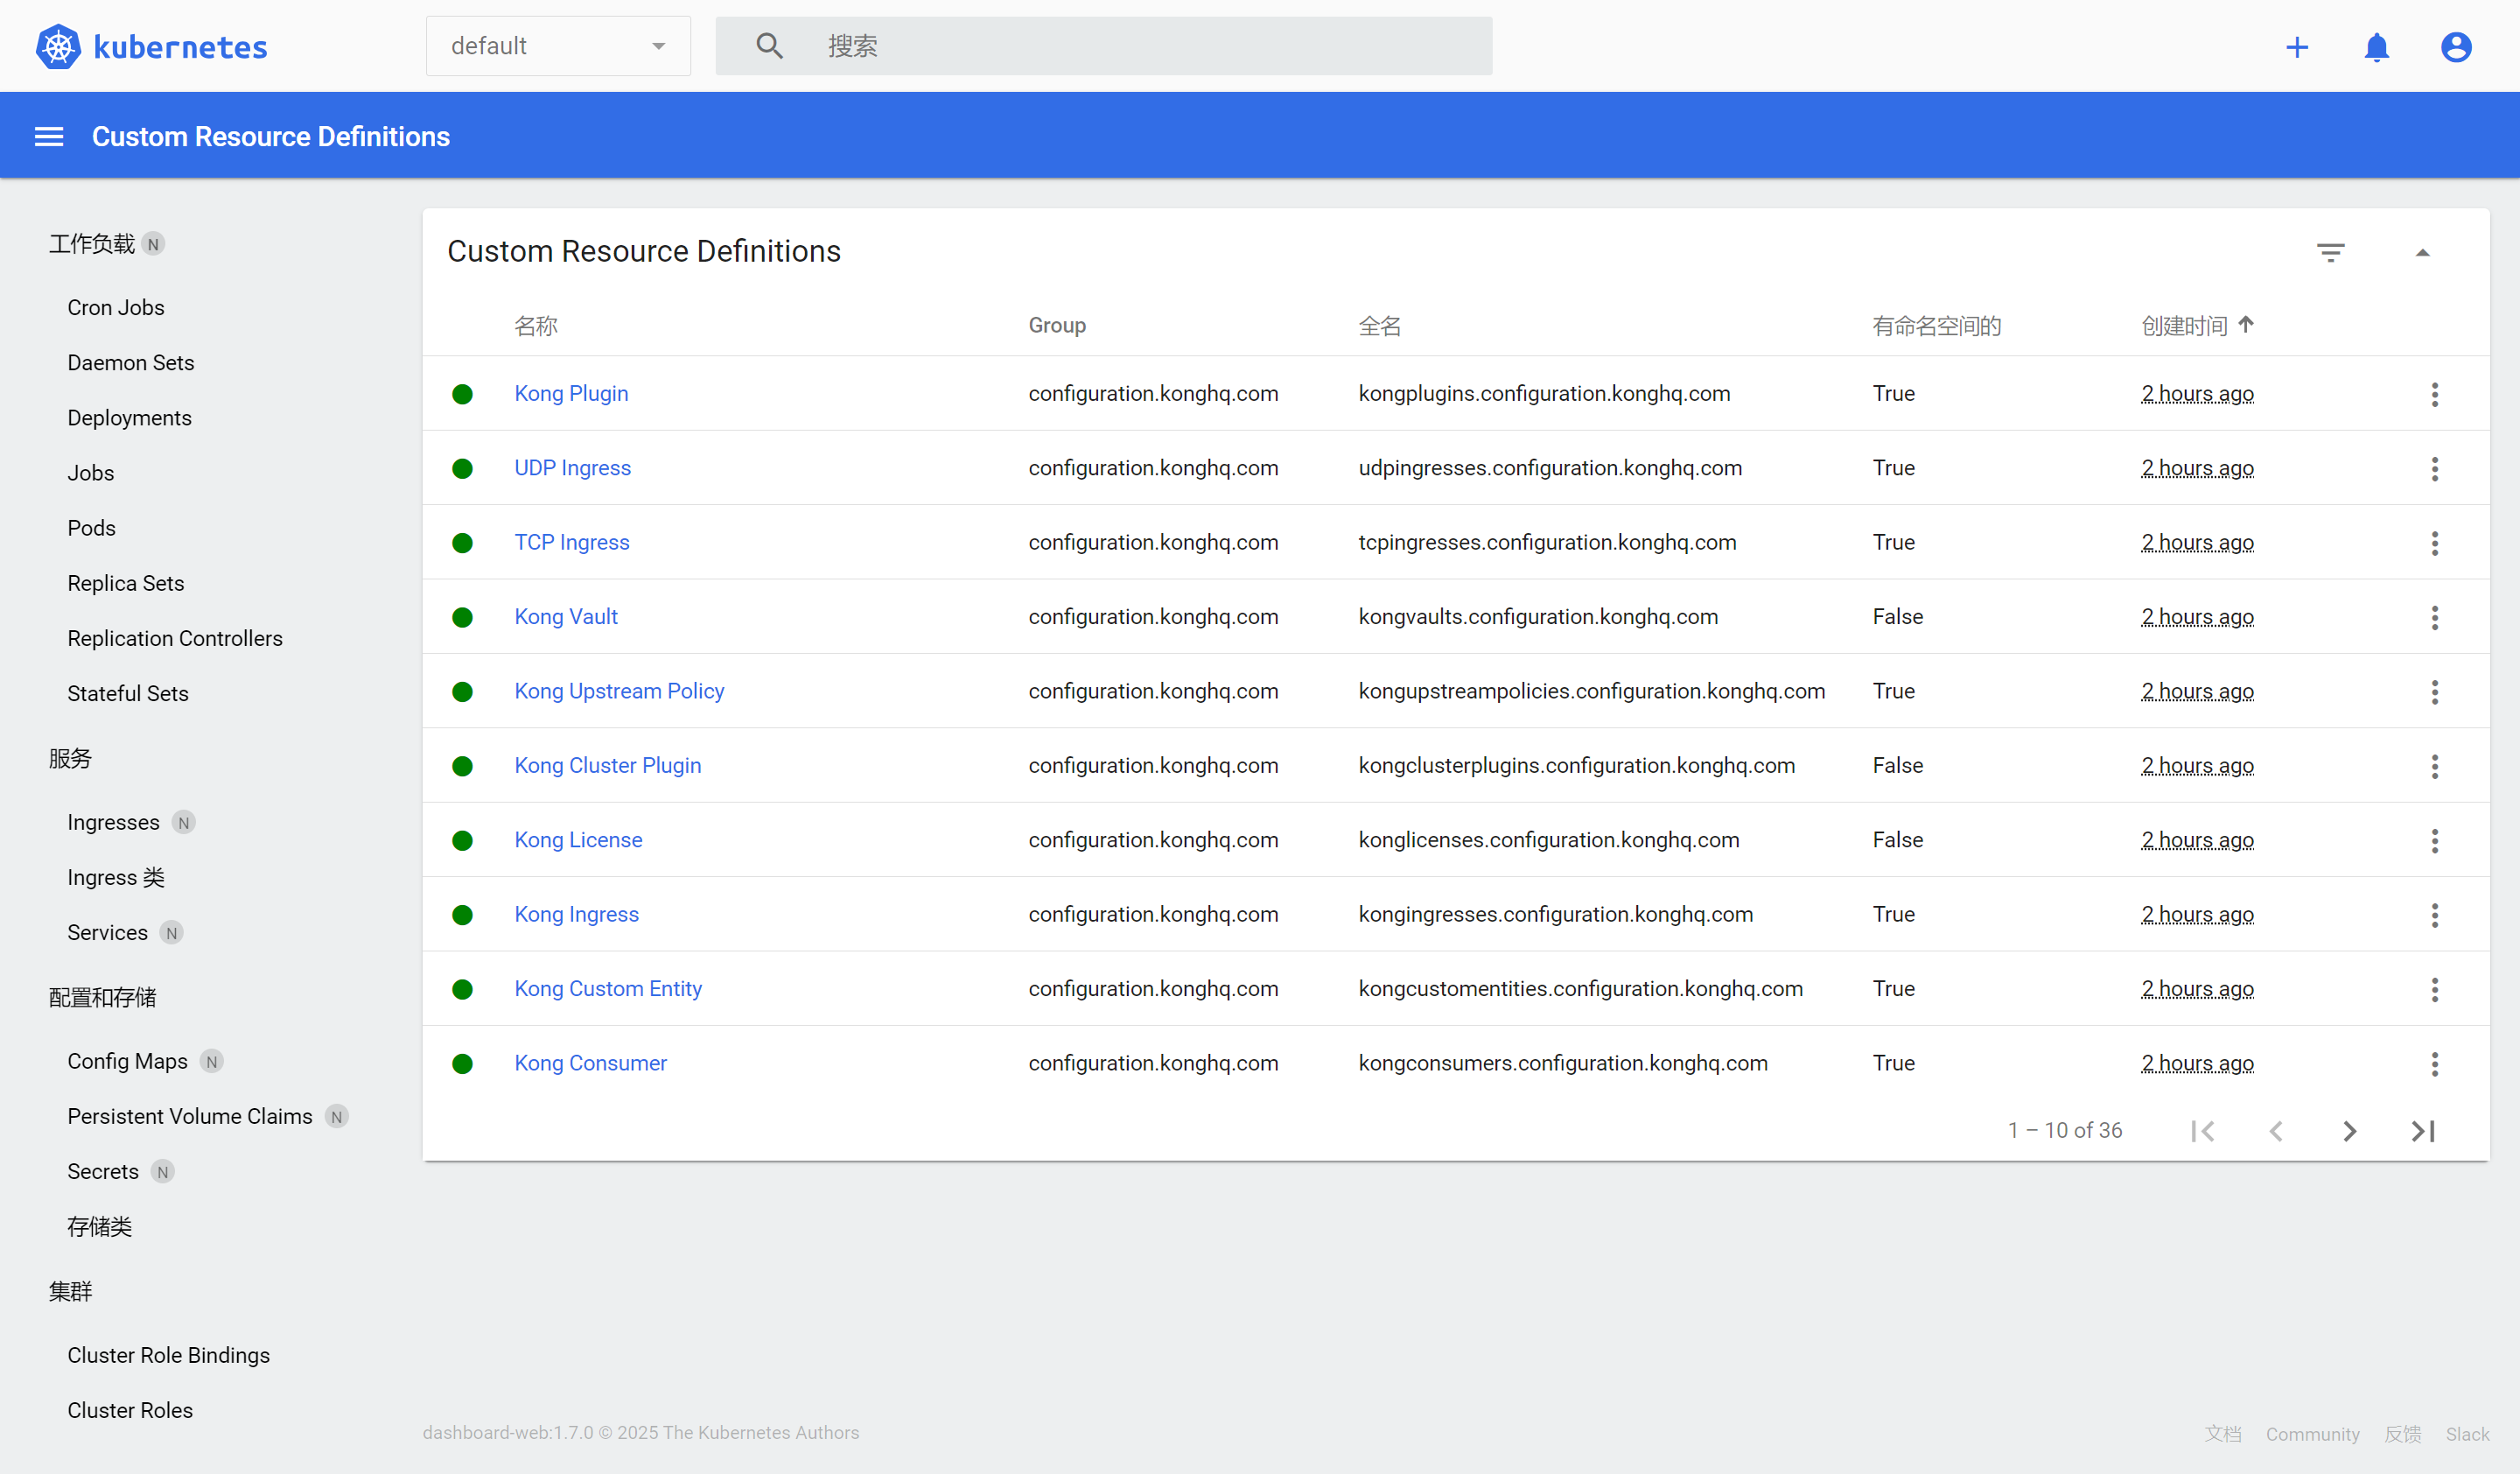Select Deployments in sidebar
The width and height of the screenshot is (2520, 1474).
129,418
